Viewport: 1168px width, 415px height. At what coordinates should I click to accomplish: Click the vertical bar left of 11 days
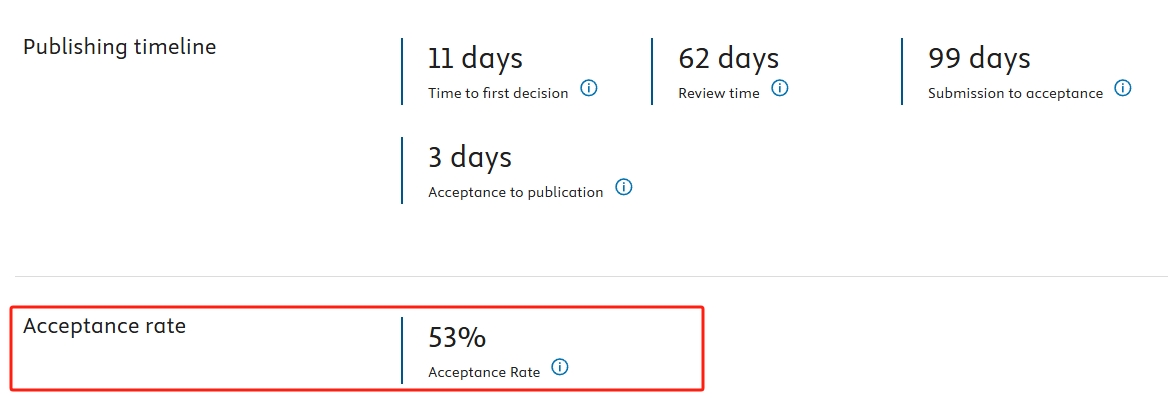402,72
